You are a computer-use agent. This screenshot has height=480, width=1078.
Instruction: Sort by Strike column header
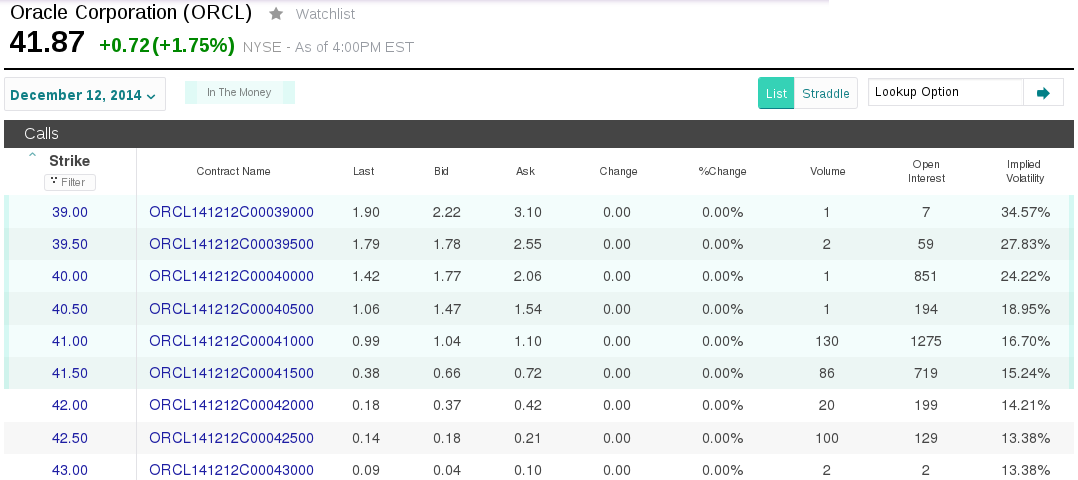(69, 161)
